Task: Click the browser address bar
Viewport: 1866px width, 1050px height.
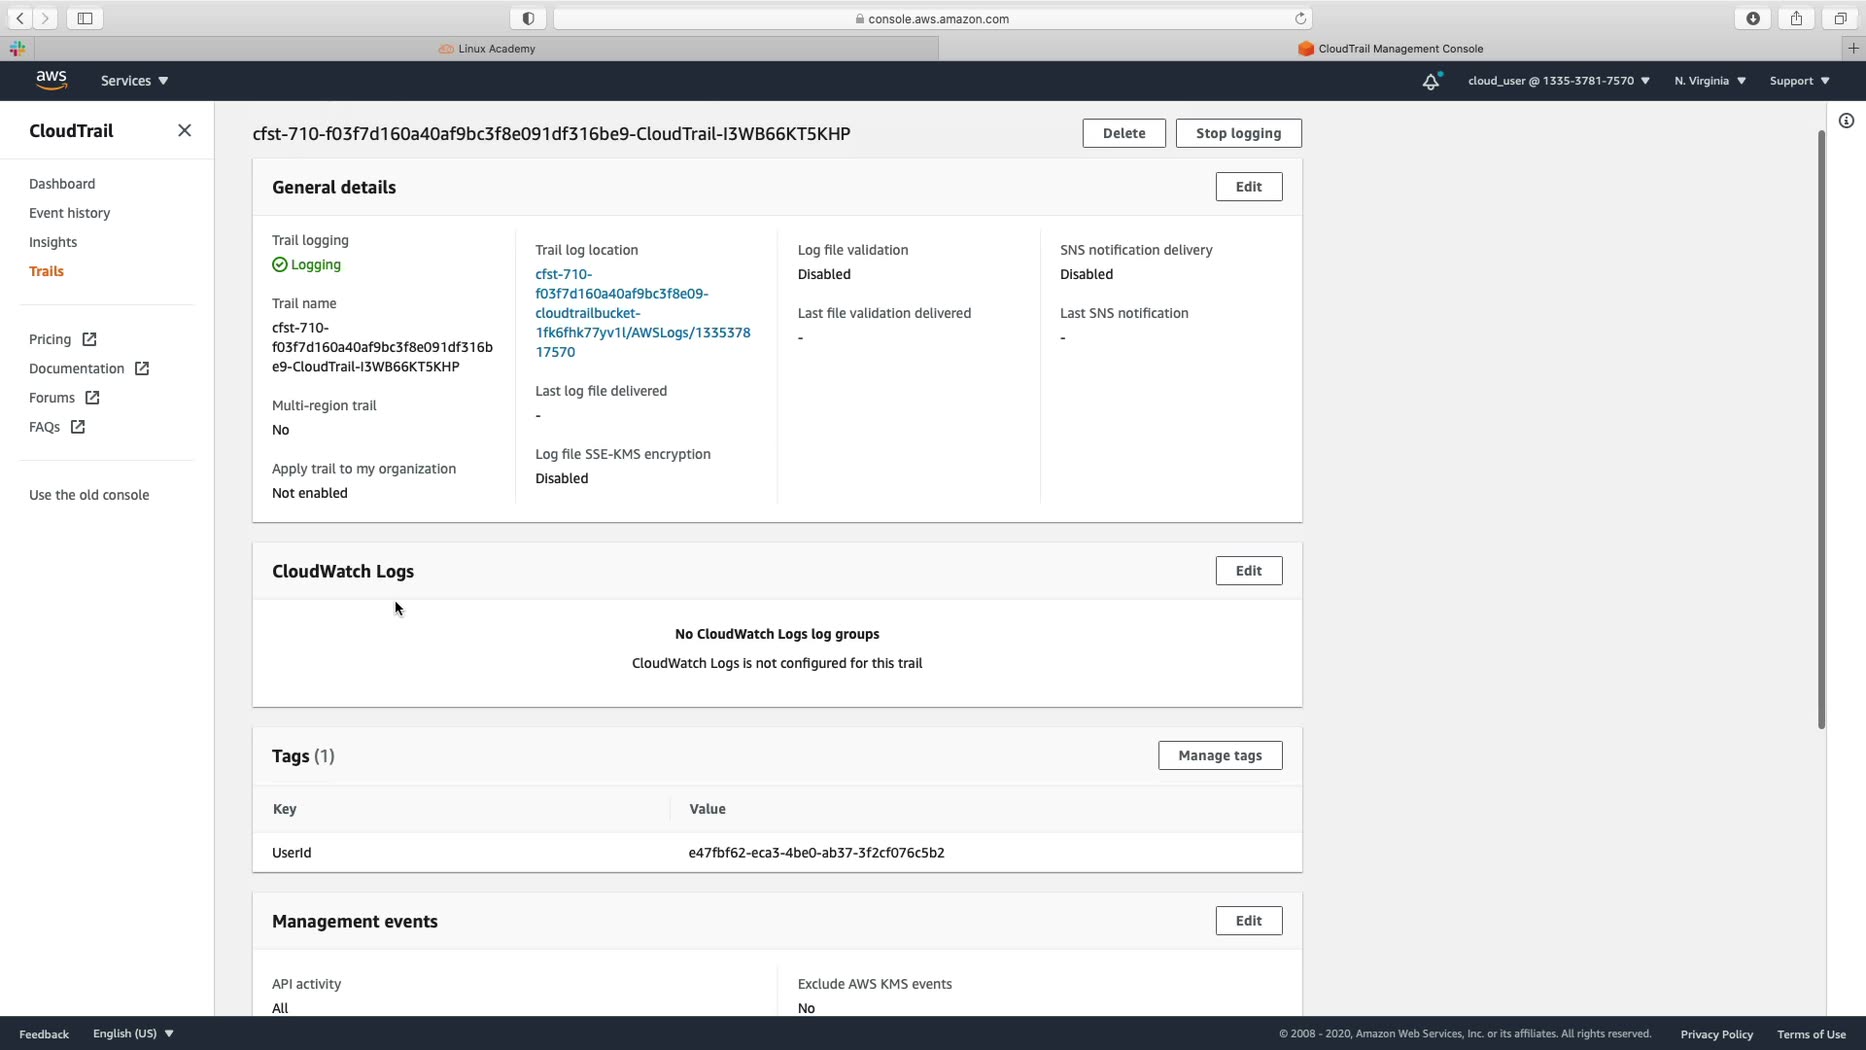Action: [x=932, y=18]
